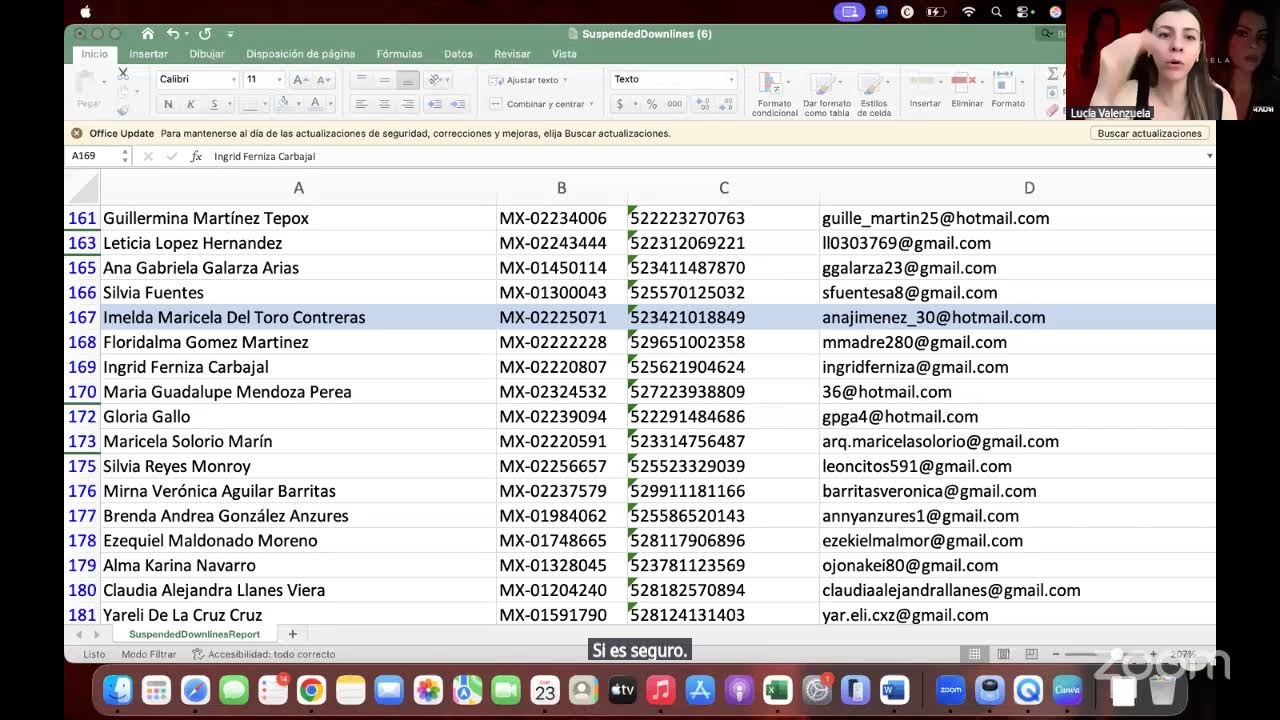Image resolution: width=1280 pixels, height=720 pixels.
Task: Cut selection with the scissors icon
Action: click(123, 74)
